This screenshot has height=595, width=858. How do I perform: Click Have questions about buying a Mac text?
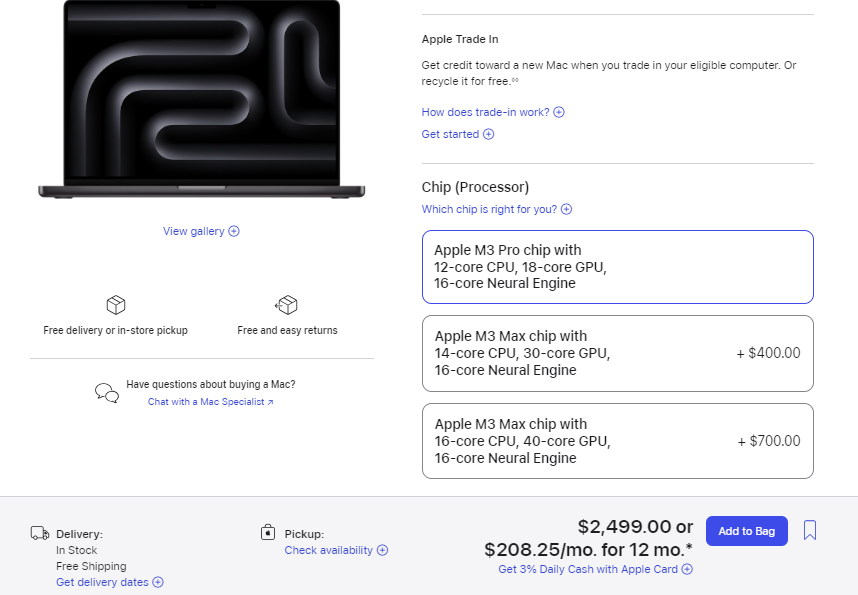pyautogui.click(x=211, y=384)
